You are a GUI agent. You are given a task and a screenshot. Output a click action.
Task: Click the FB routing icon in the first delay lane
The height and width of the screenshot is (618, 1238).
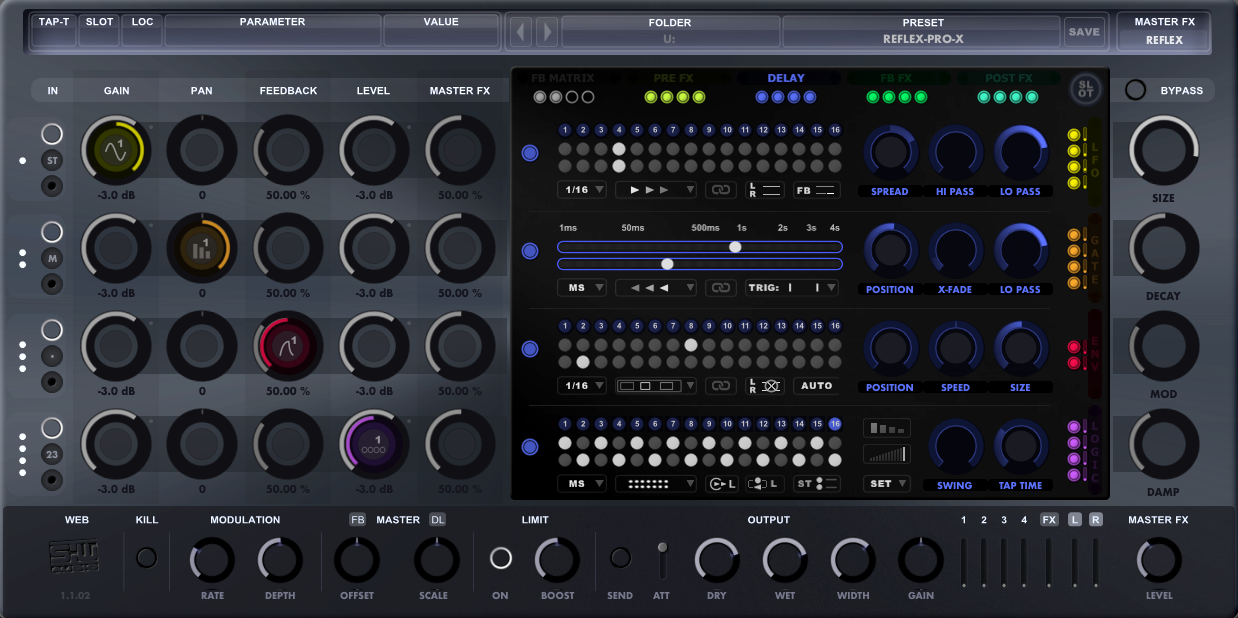coord(816,188)
